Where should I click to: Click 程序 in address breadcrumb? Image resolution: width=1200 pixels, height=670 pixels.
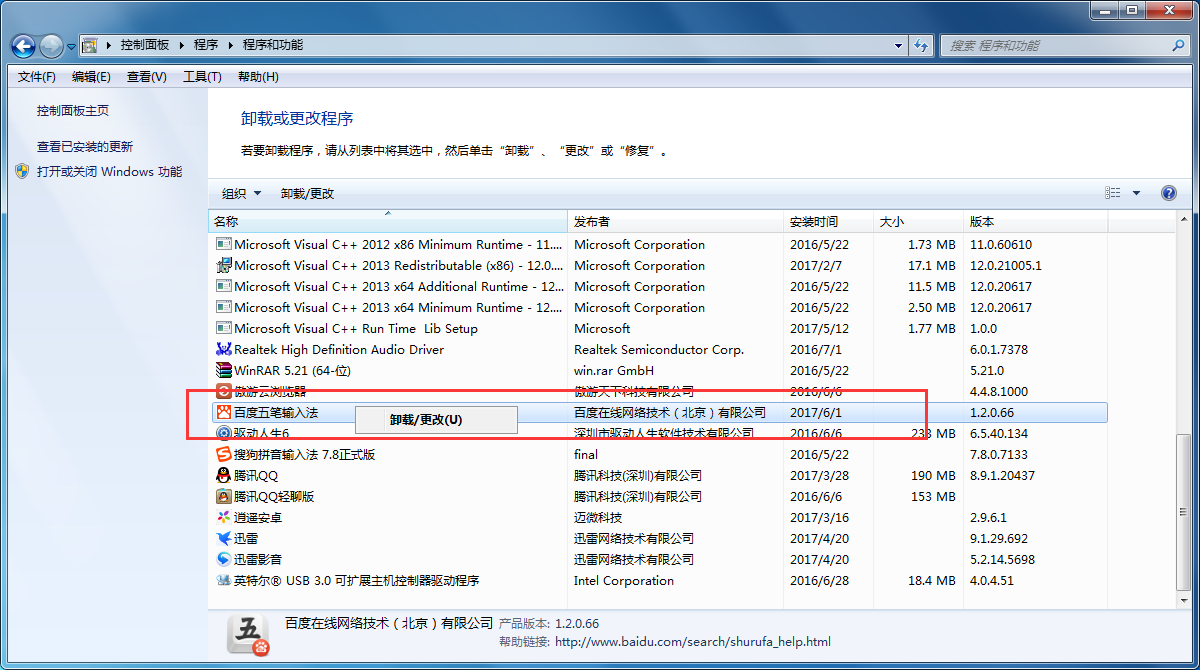coord(206,46)
